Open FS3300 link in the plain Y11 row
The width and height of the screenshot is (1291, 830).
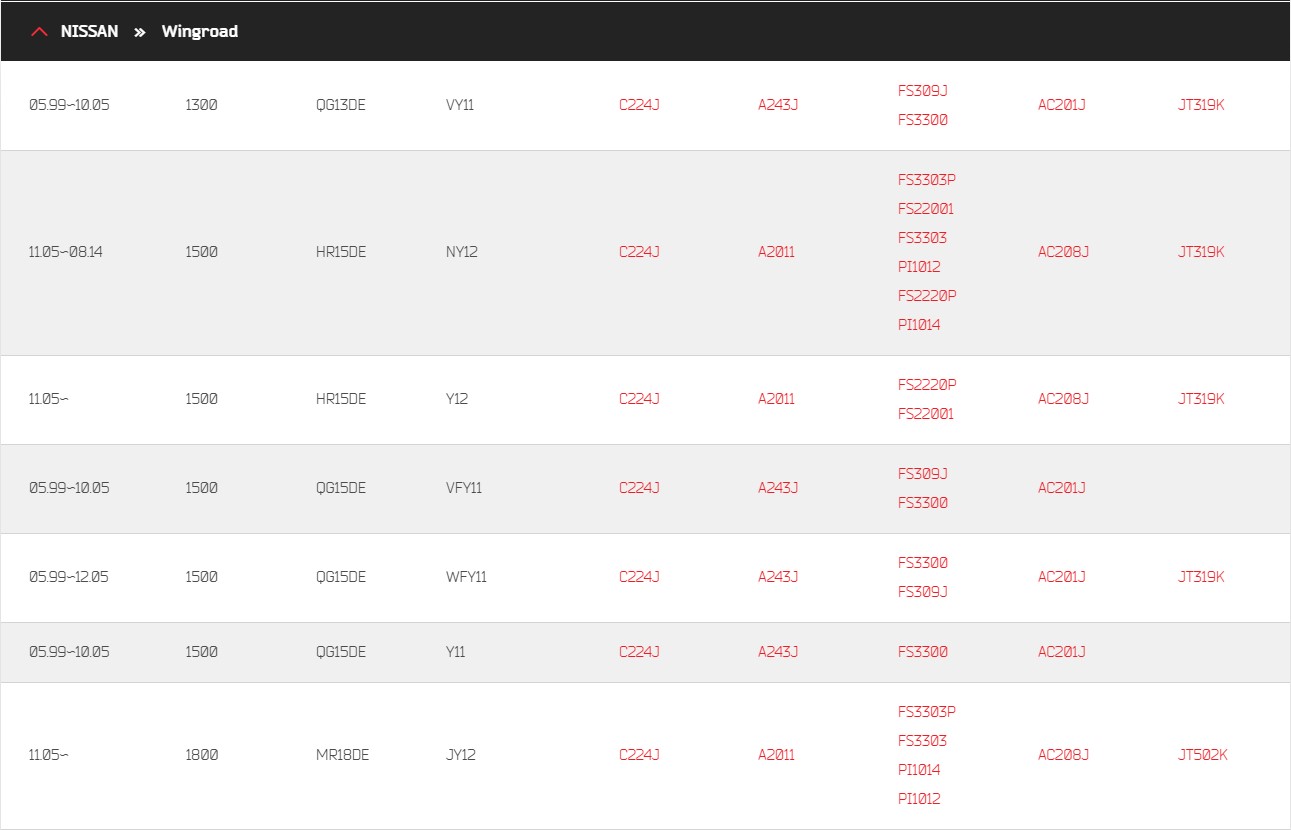click(923, 652)
